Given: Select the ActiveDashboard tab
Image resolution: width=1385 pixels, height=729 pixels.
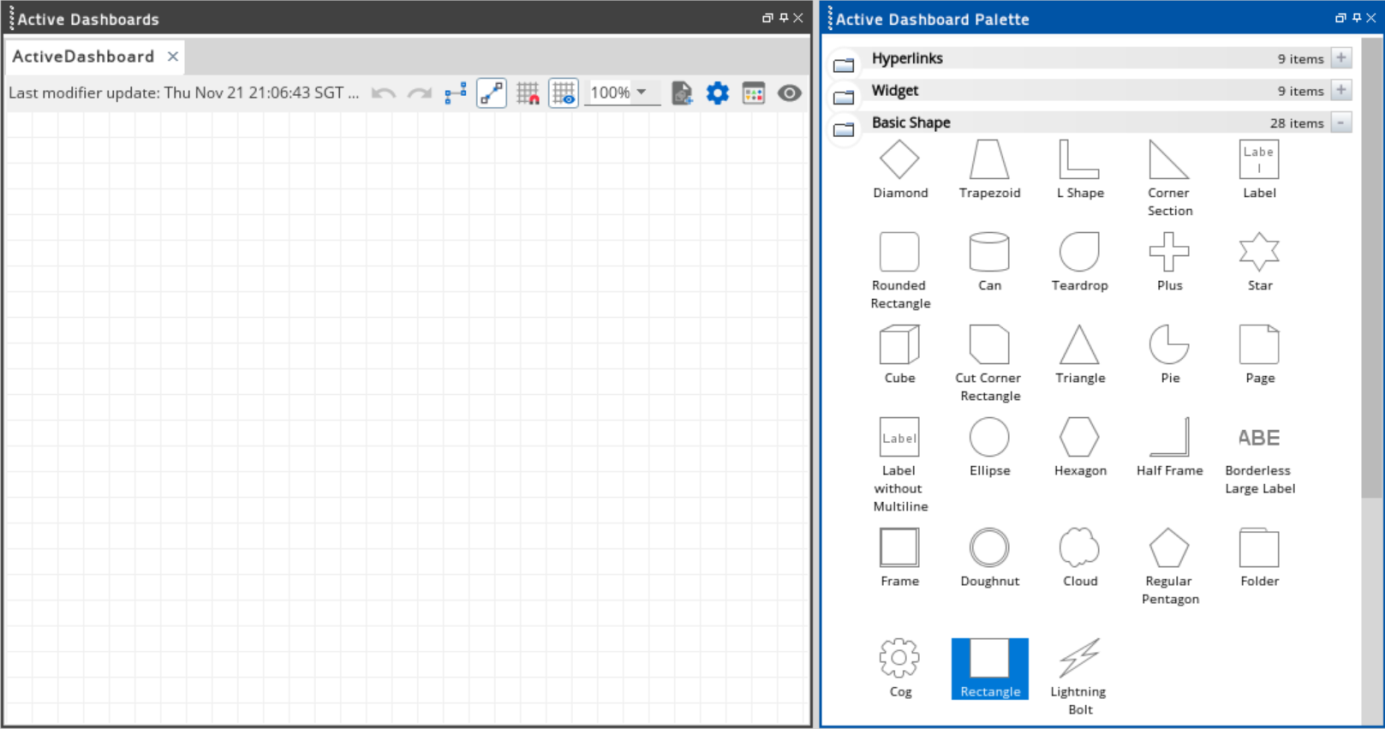Looking at the screenshot, I should [83, 57].
